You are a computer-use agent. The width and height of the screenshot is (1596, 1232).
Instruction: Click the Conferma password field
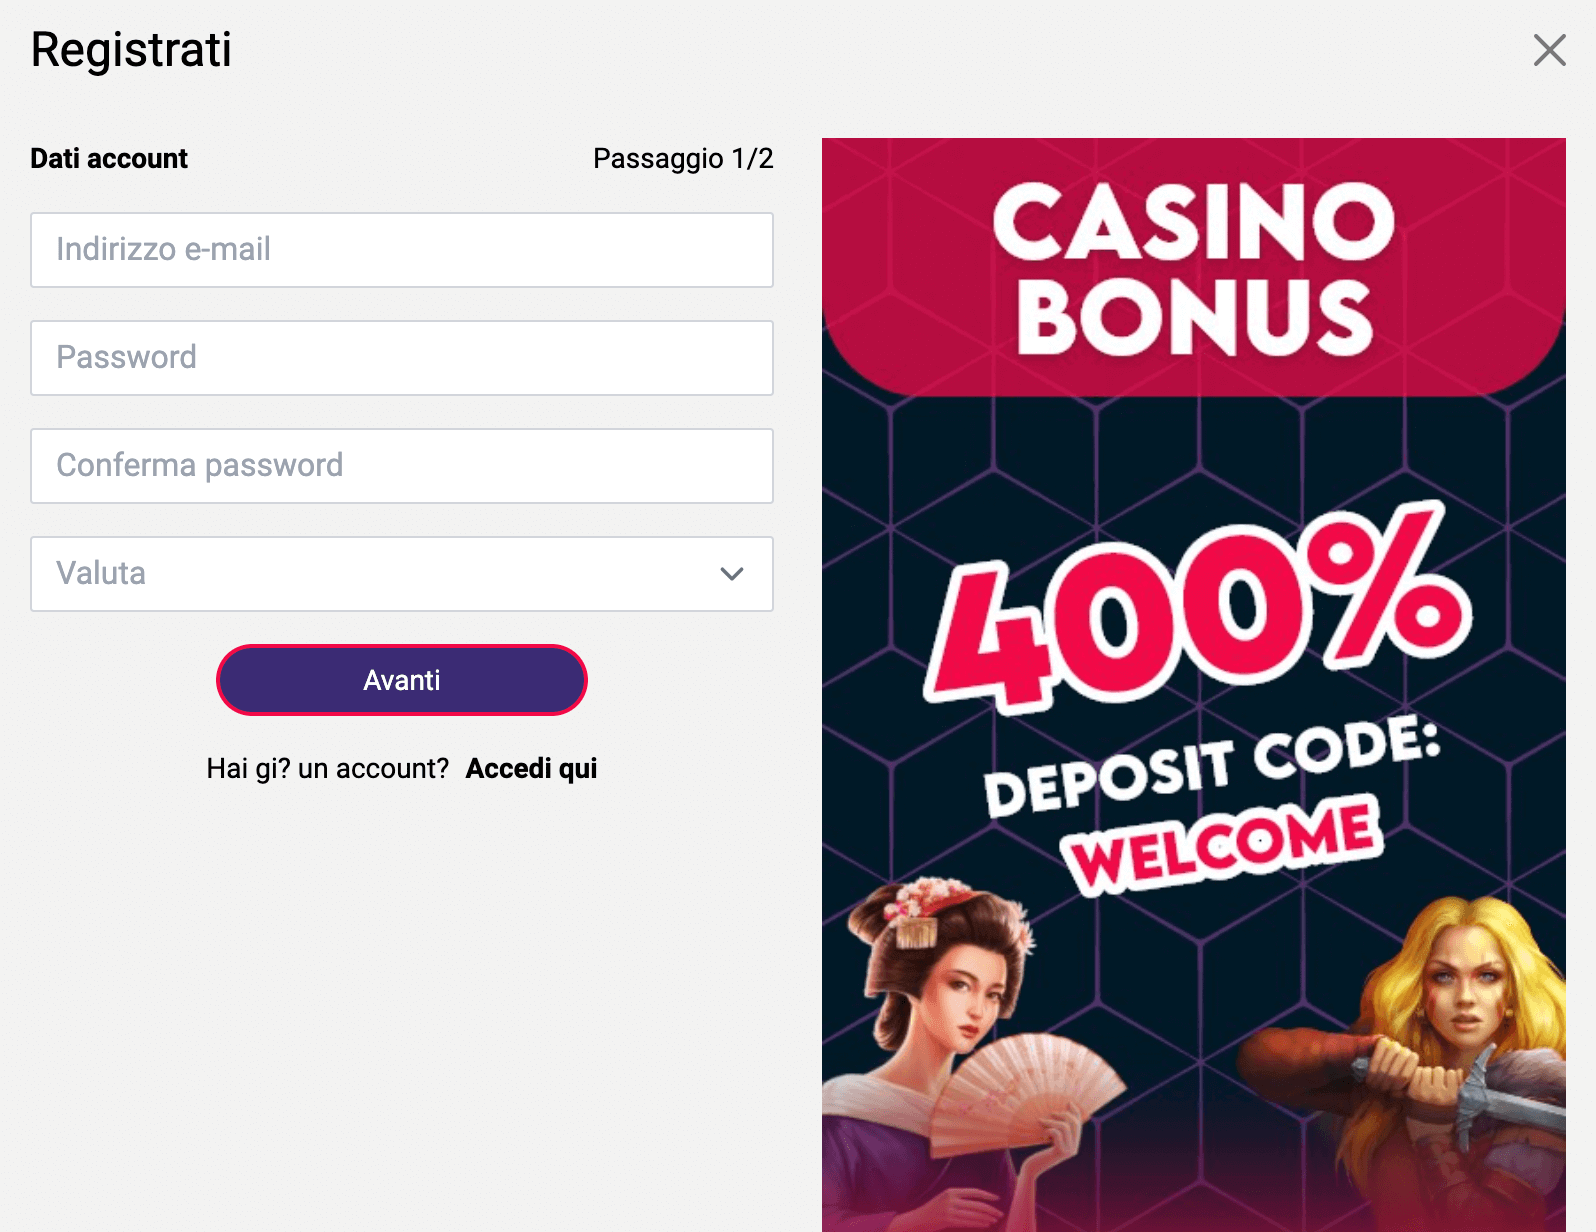click(x=400, y=466)
